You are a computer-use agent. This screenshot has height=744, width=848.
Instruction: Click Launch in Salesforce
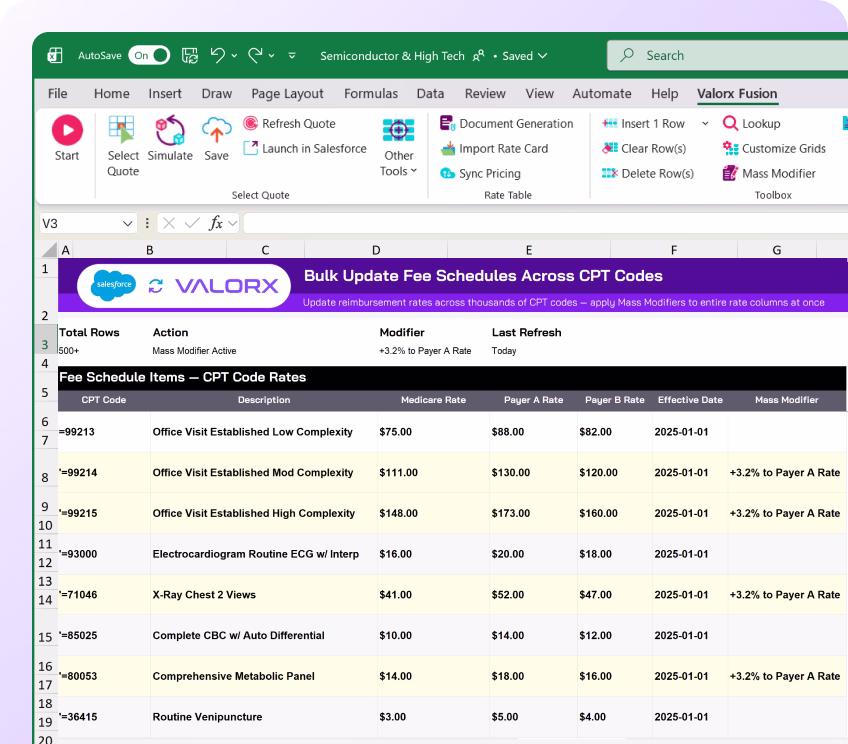304,148
